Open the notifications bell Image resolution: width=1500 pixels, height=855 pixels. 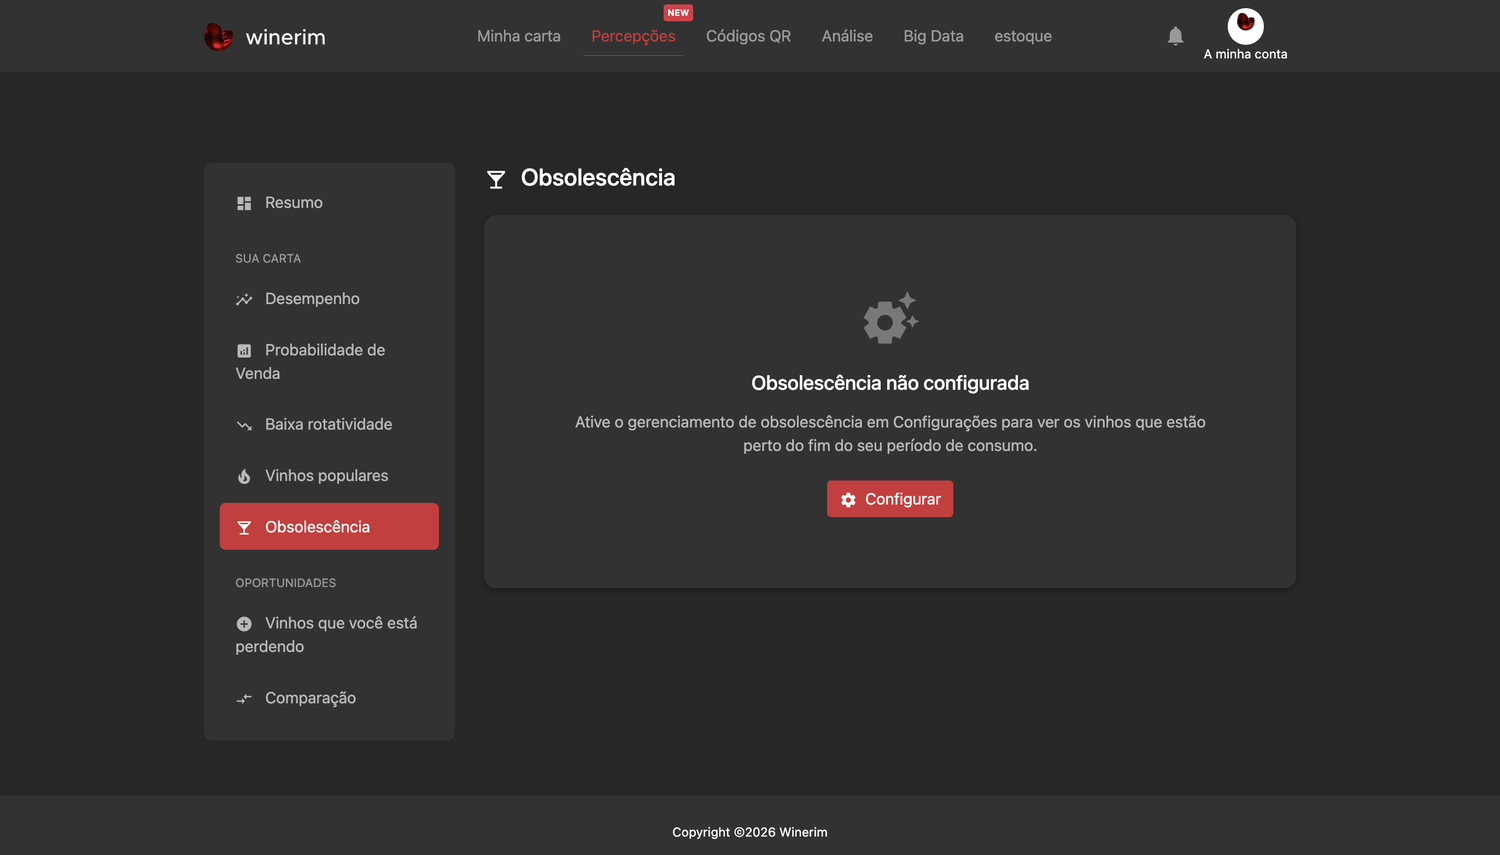click(1175, 36)
